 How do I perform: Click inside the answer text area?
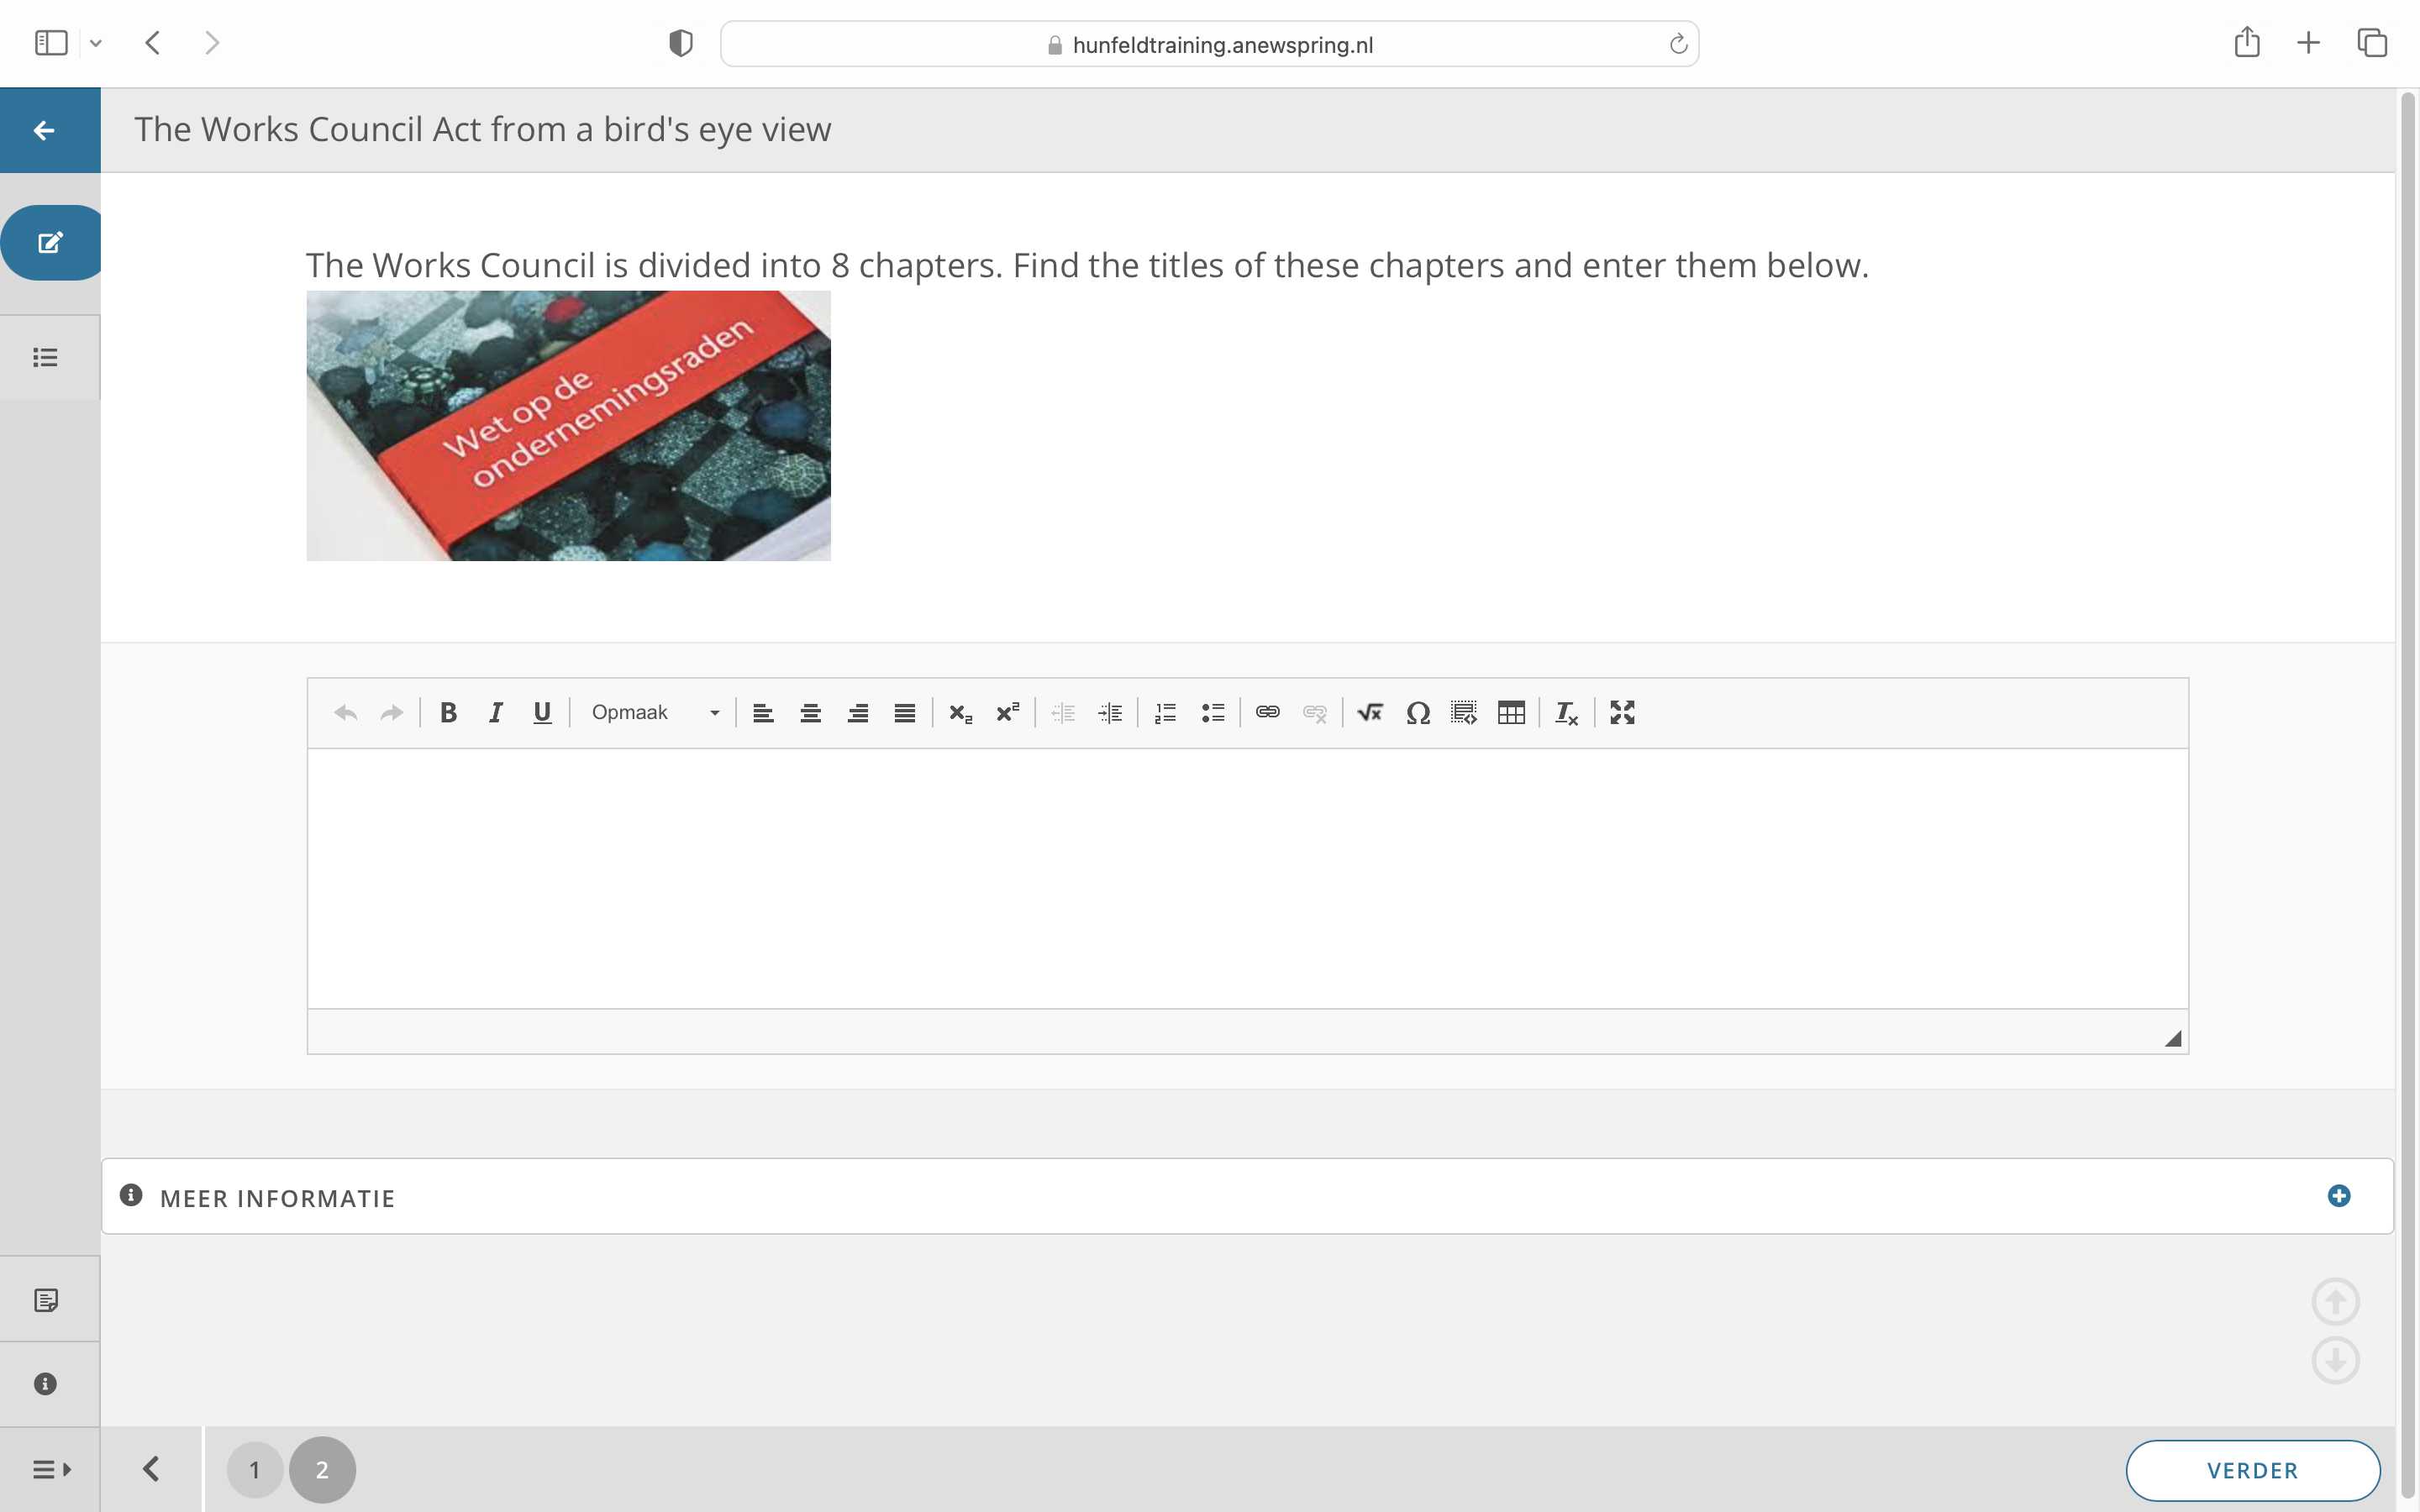pos(1247,877)
